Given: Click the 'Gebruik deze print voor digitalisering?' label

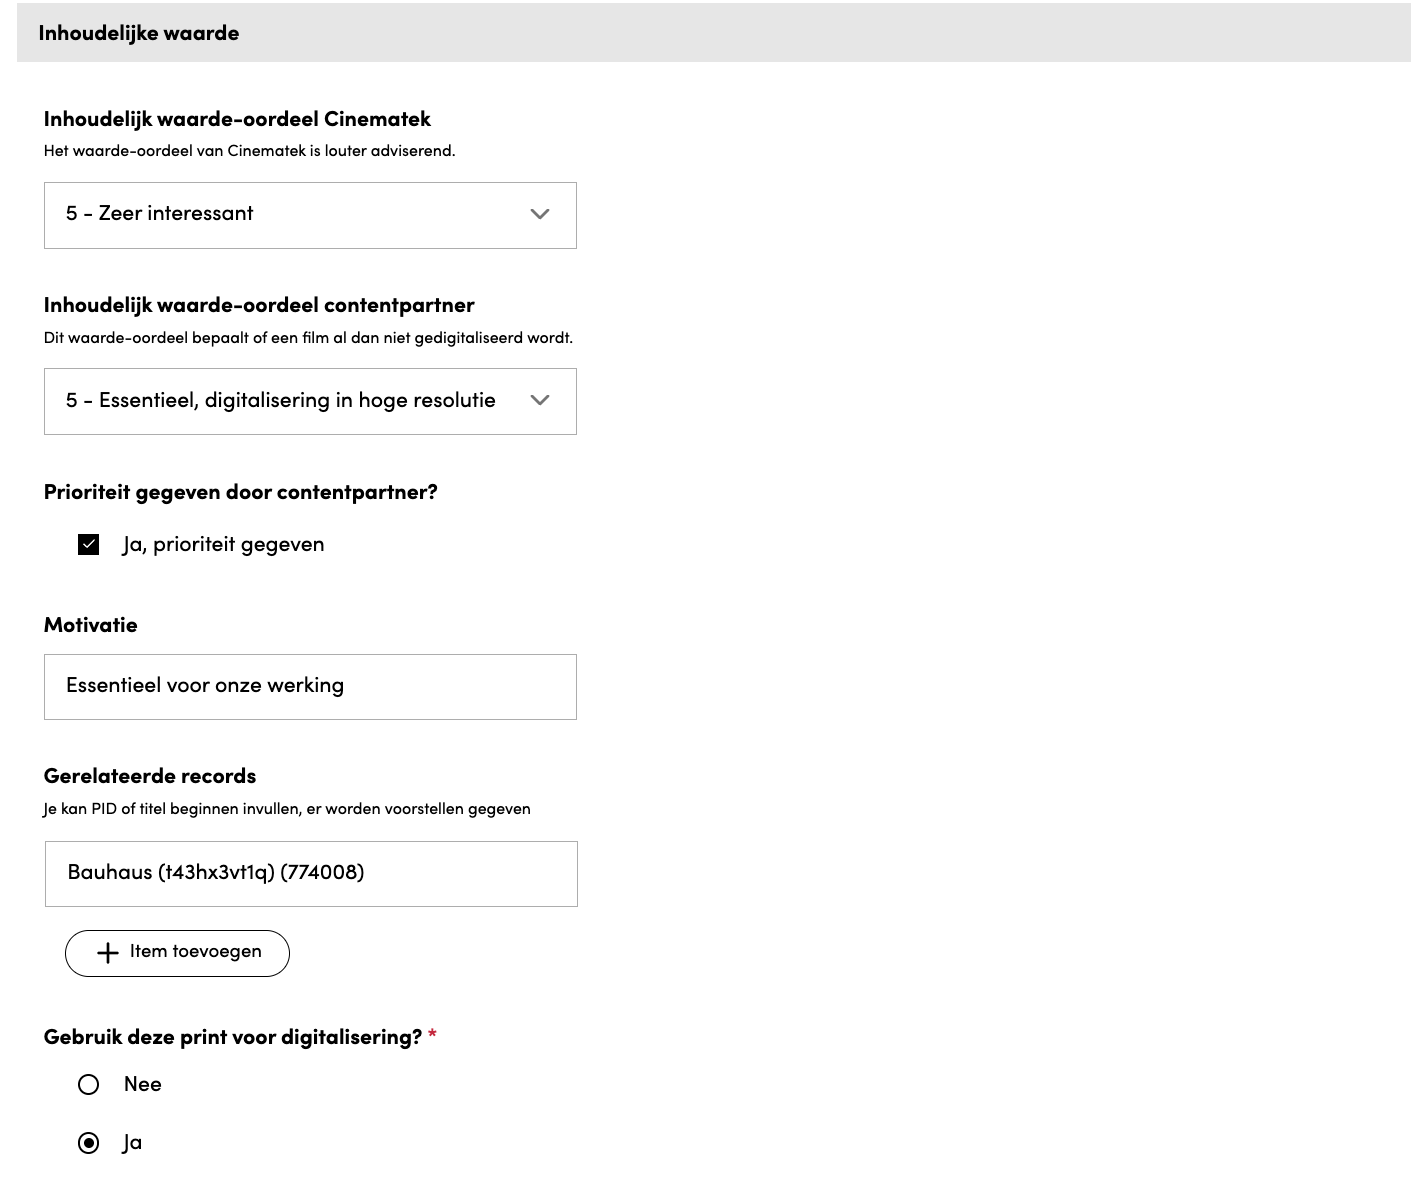Looking at the screenshot, I should click(233, 1038).
